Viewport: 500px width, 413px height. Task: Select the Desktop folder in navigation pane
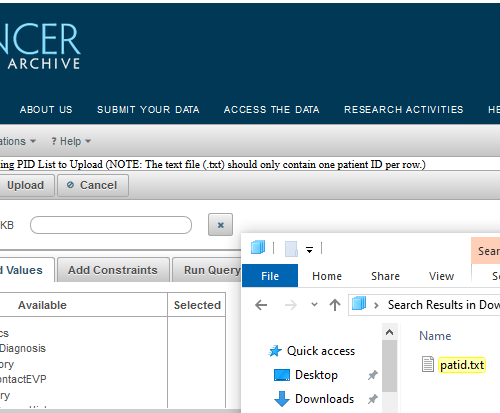coord(306,375)
